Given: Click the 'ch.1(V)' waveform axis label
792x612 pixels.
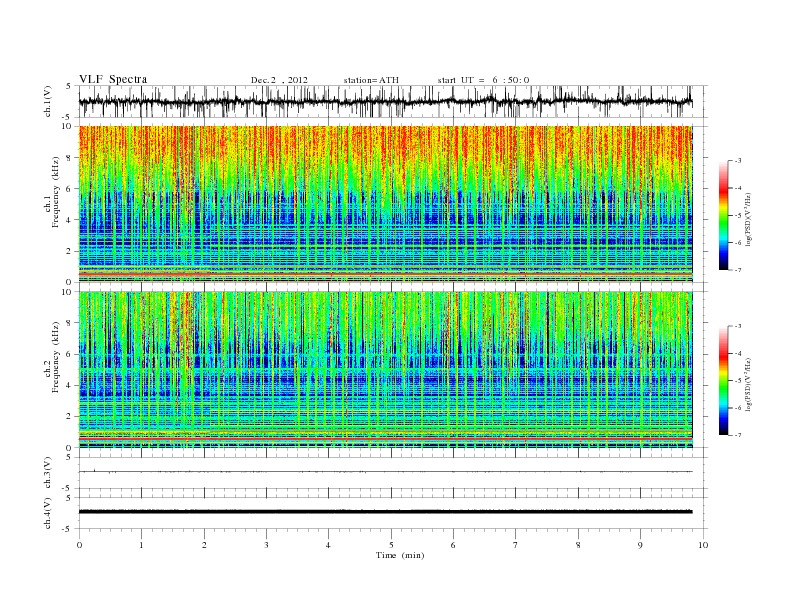Looking at the screenshot, I should (47, 101).
